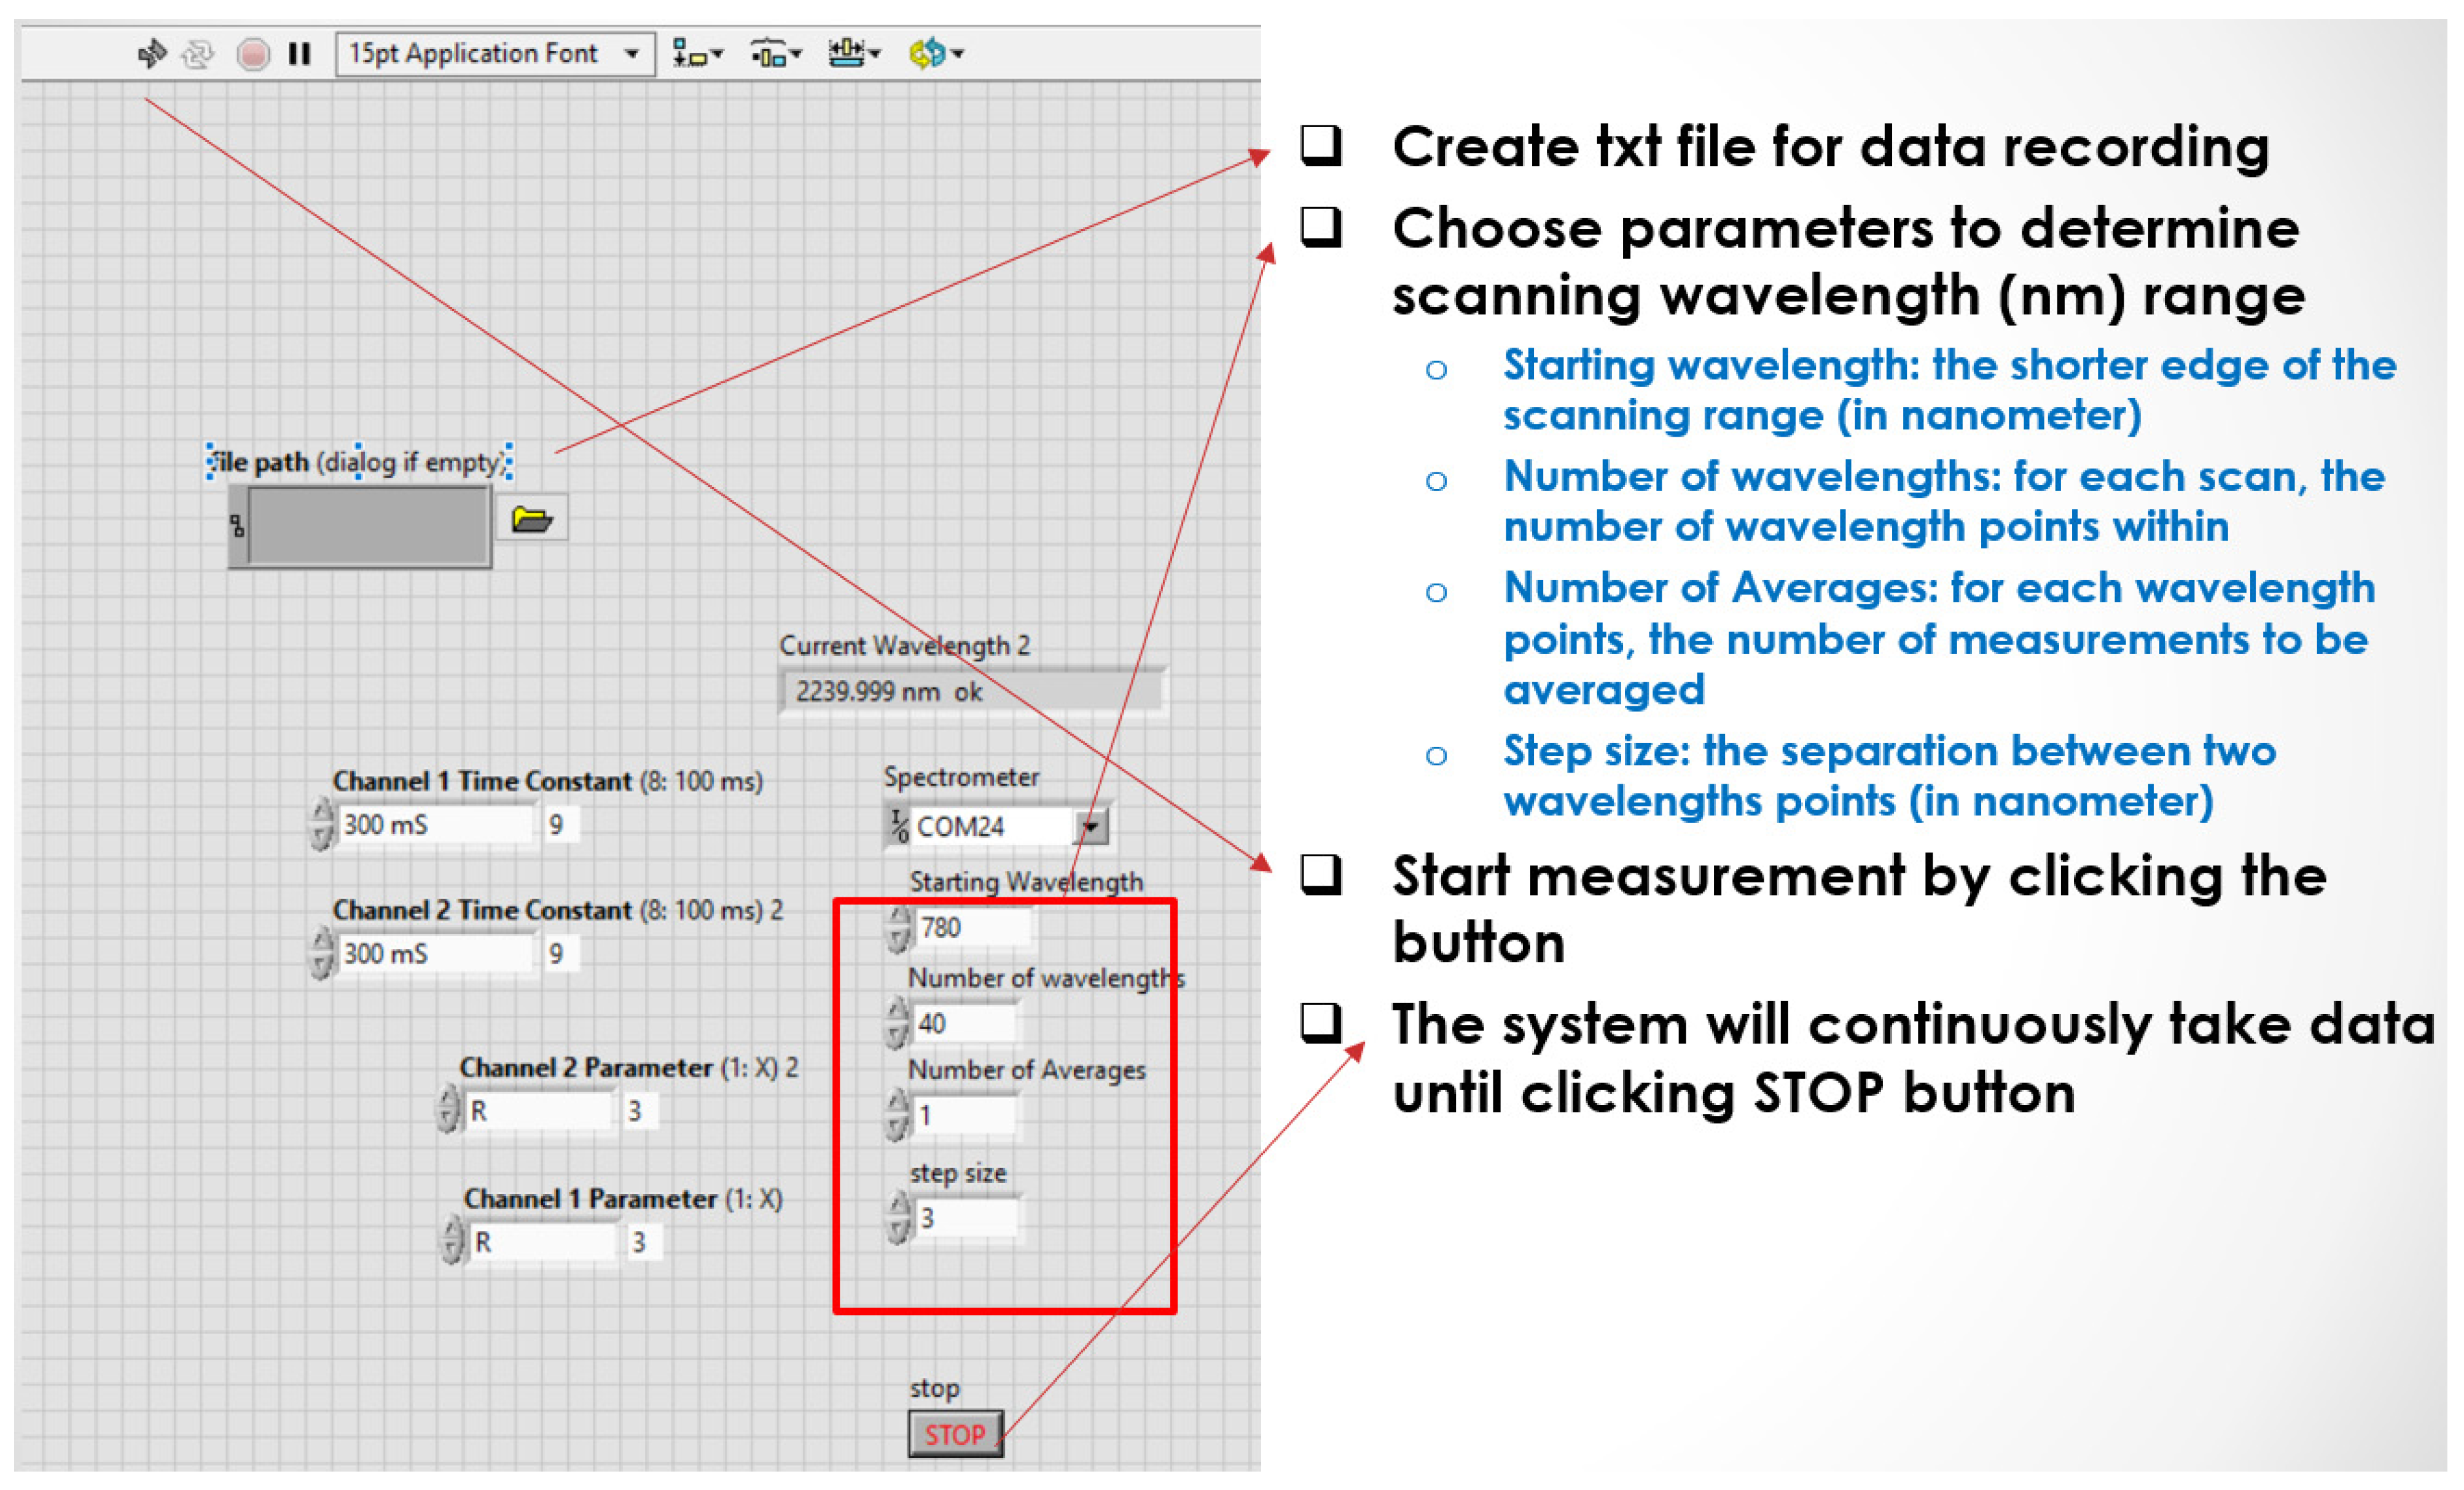Click the Channel 1 Time Constant stepper
Image resolution: width=2464 pixels, height=1490 pixels.
coord(322,824)
